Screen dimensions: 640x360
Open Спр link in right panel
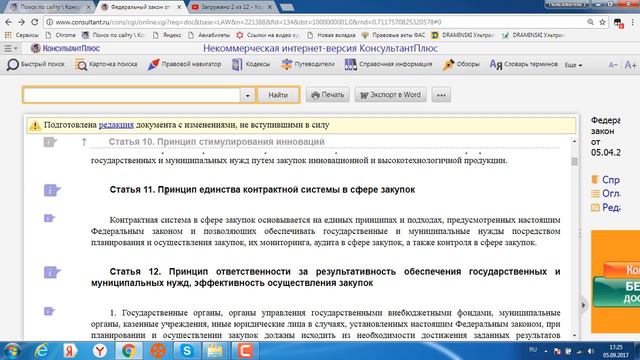(x=606, y=180)
